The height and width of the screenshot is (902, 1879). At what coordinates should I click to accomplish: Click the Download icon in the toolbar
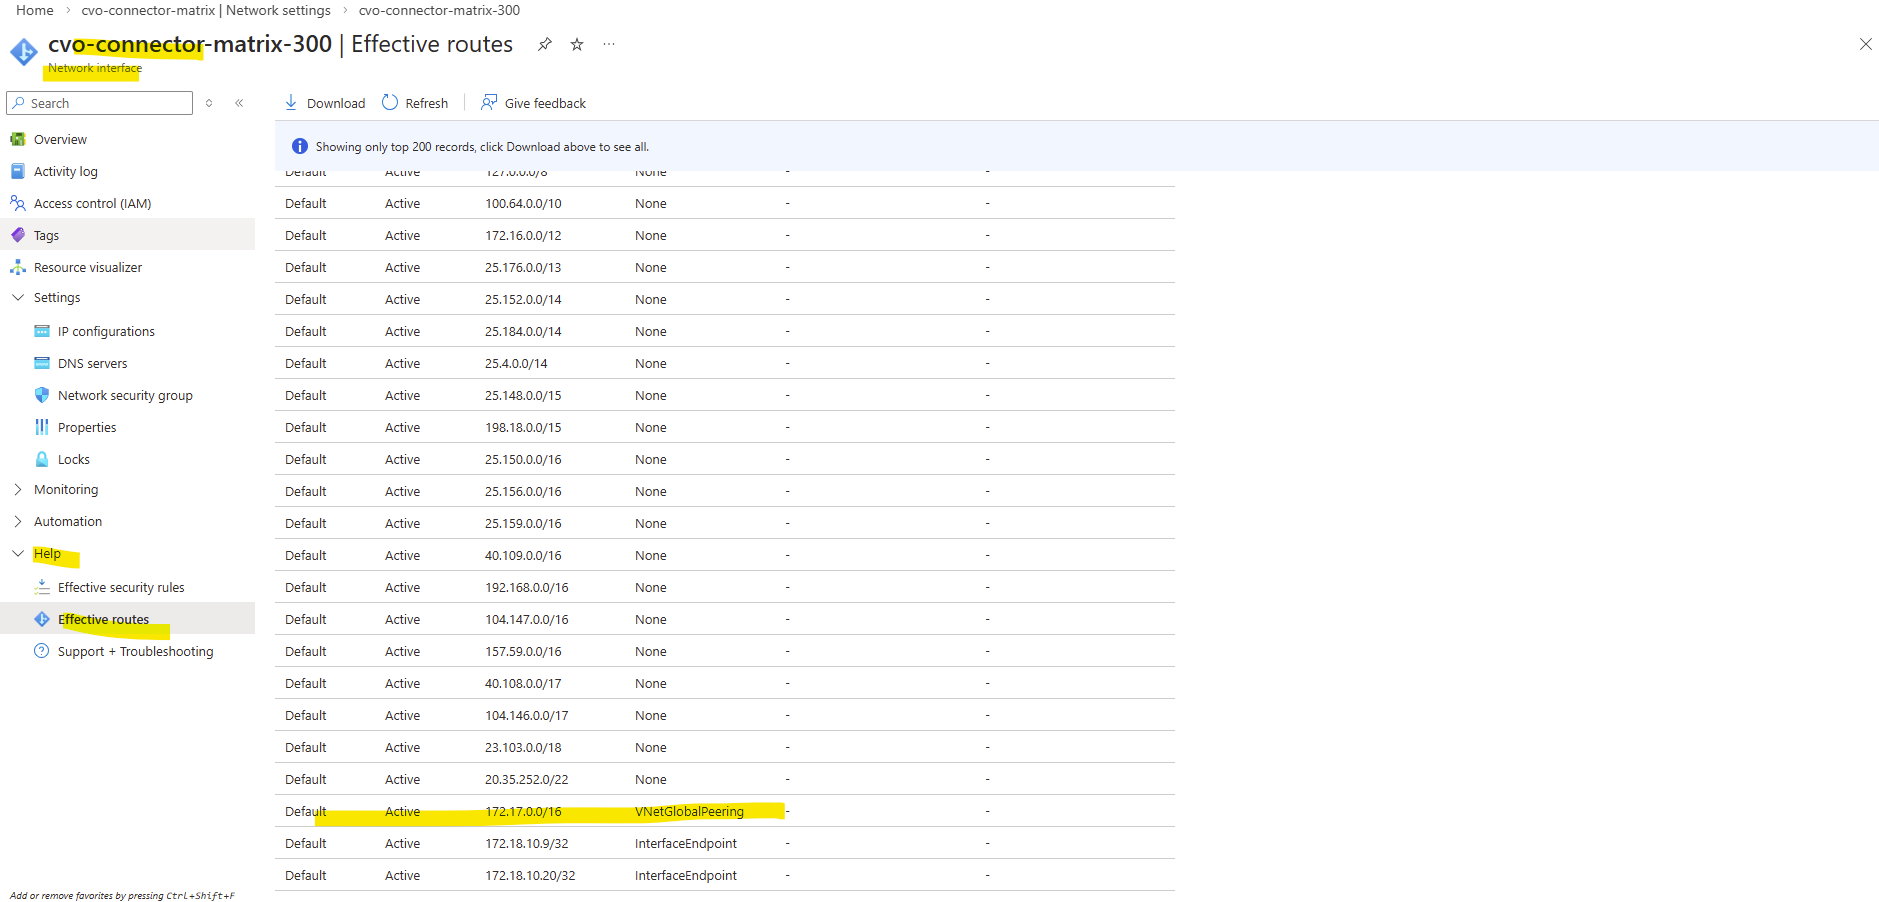click(x=291, y=103)
